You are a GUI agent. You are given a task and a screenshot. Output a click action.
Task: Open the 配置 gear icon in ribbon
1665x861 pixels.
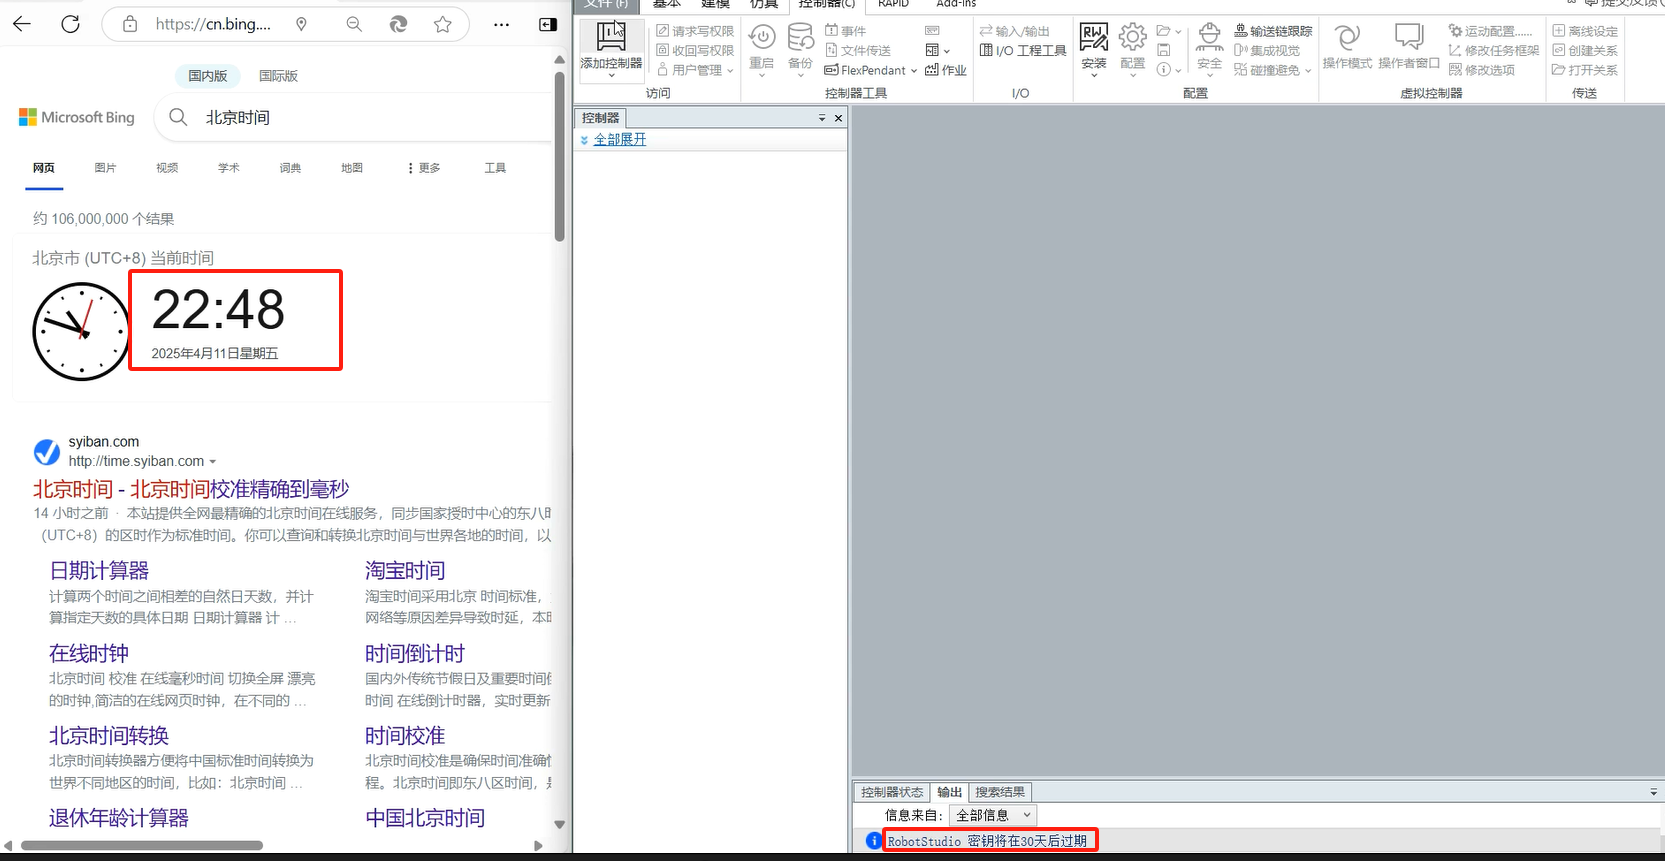1132,38
